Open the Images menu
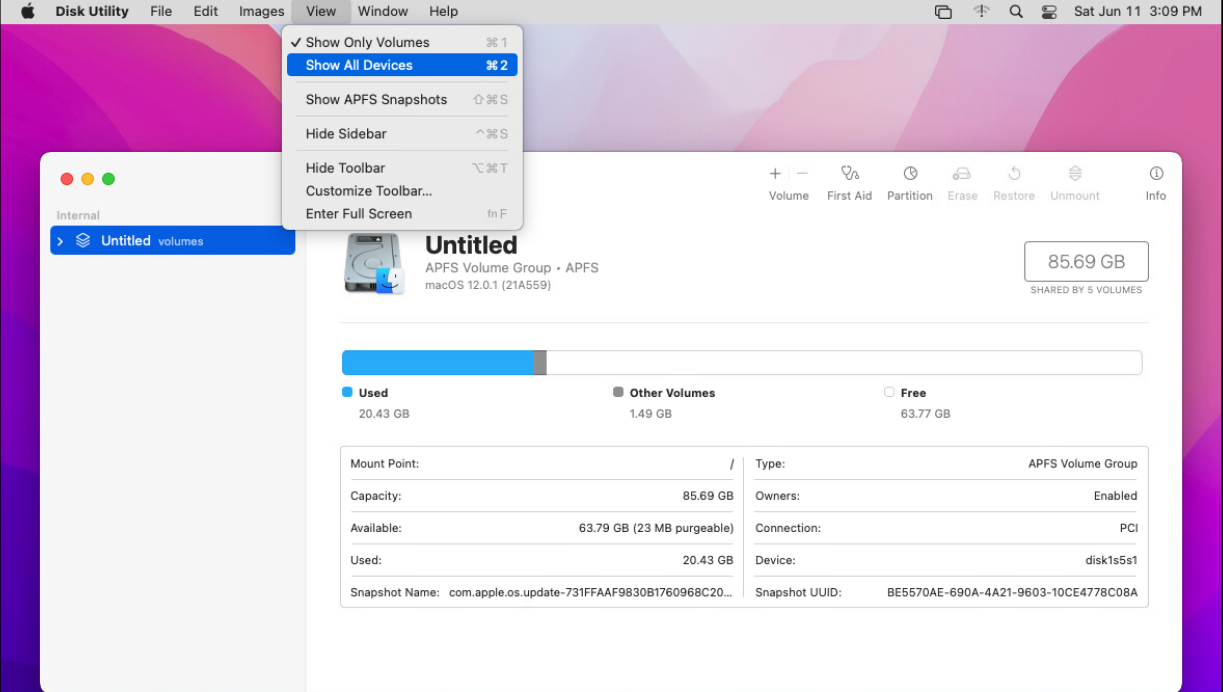Viewport: 1223px width, 692px height. (x=261, y=11)
